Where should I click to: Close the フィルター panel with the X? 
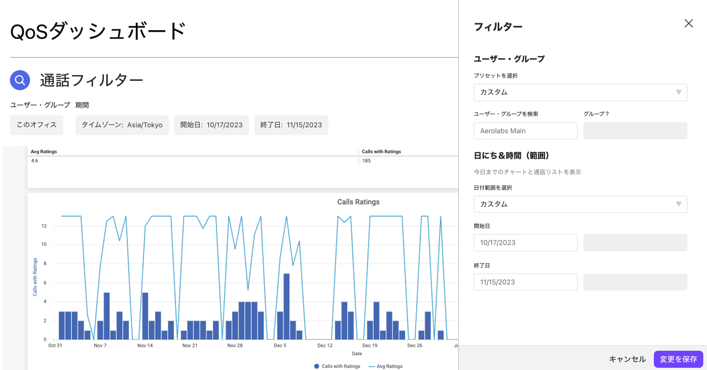click(688, 23)
